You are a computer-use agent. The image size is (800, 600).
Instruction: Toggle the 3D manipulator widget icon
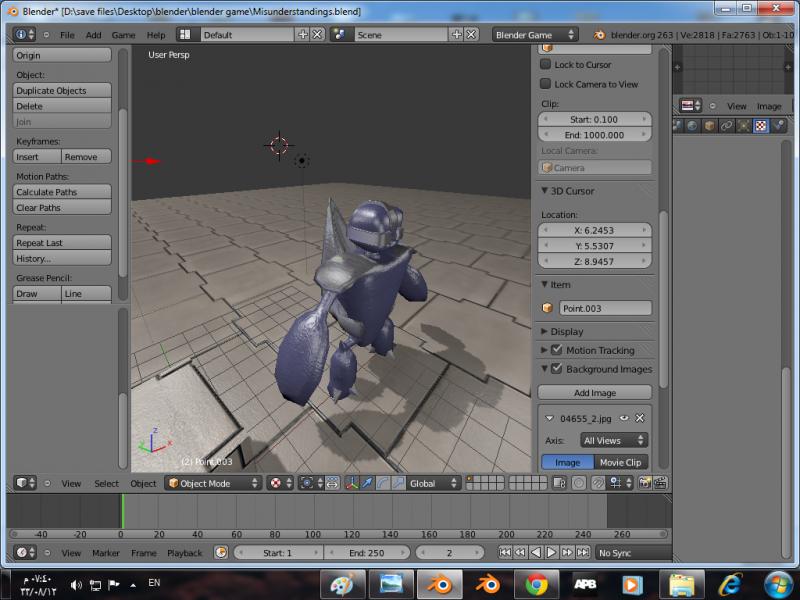pos(352,483)
